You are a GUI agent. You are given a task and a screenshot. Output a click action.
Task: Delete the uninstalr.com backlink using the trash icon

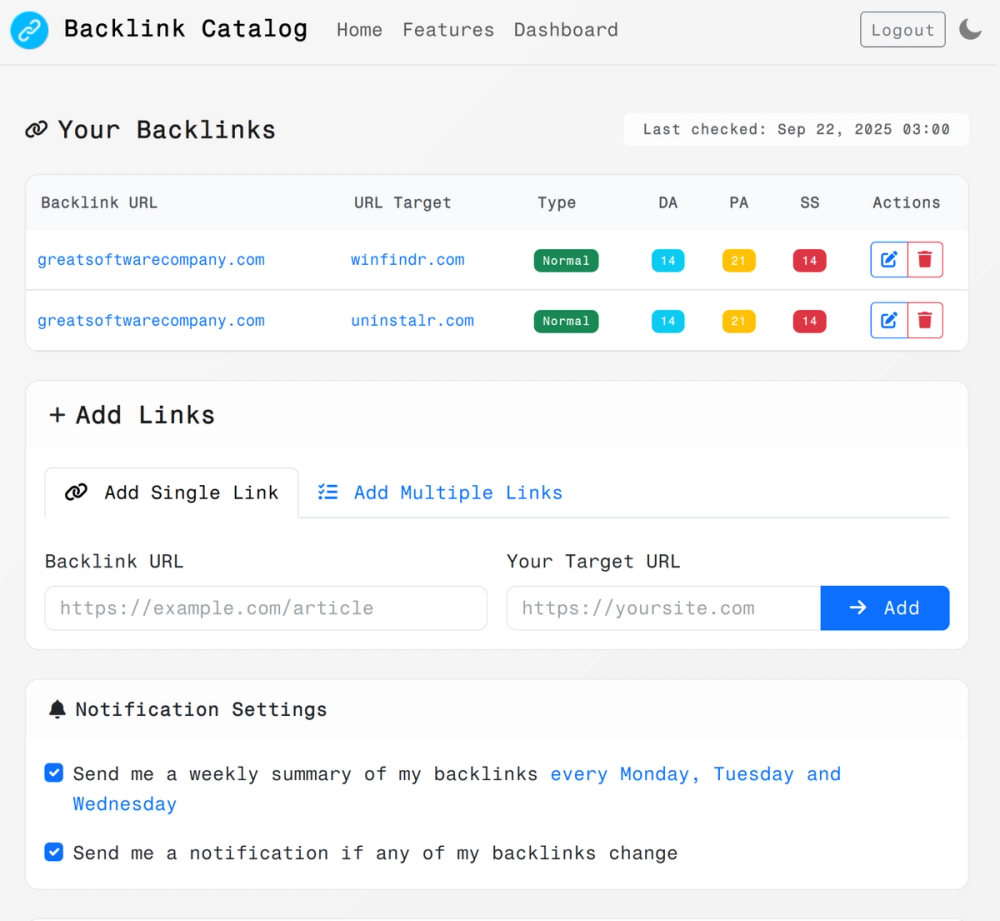pos(925,320)
